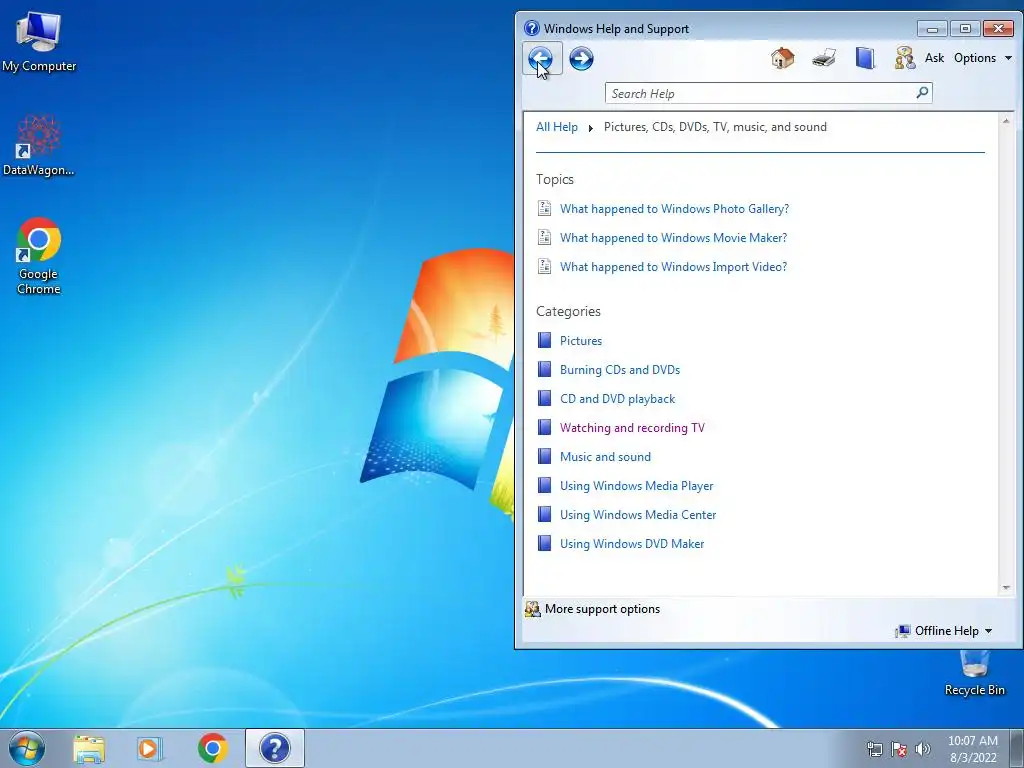The image size is (1024, 768).
Task: Click the Ask button text
Action: [x=934, y=58]
